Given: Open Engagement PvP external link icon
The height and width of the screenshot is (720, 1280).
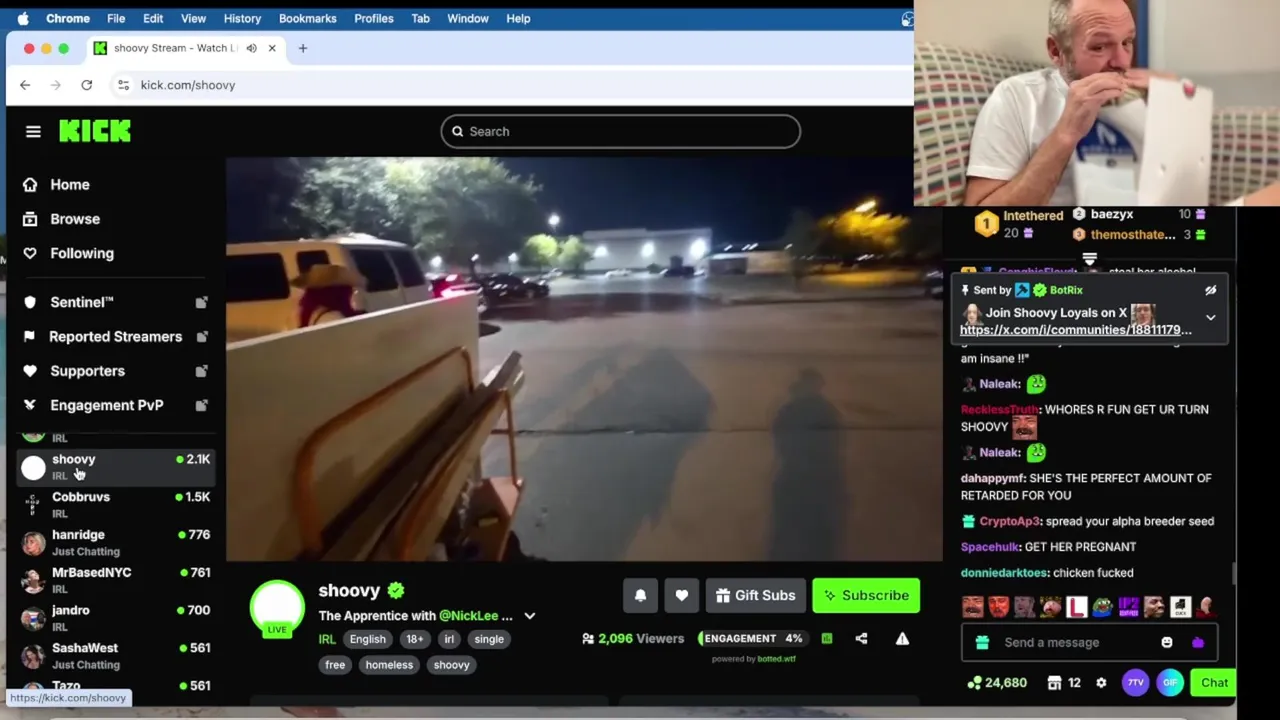Looking at the screenshot, I should pyautogui.click(x=201, y=405).
